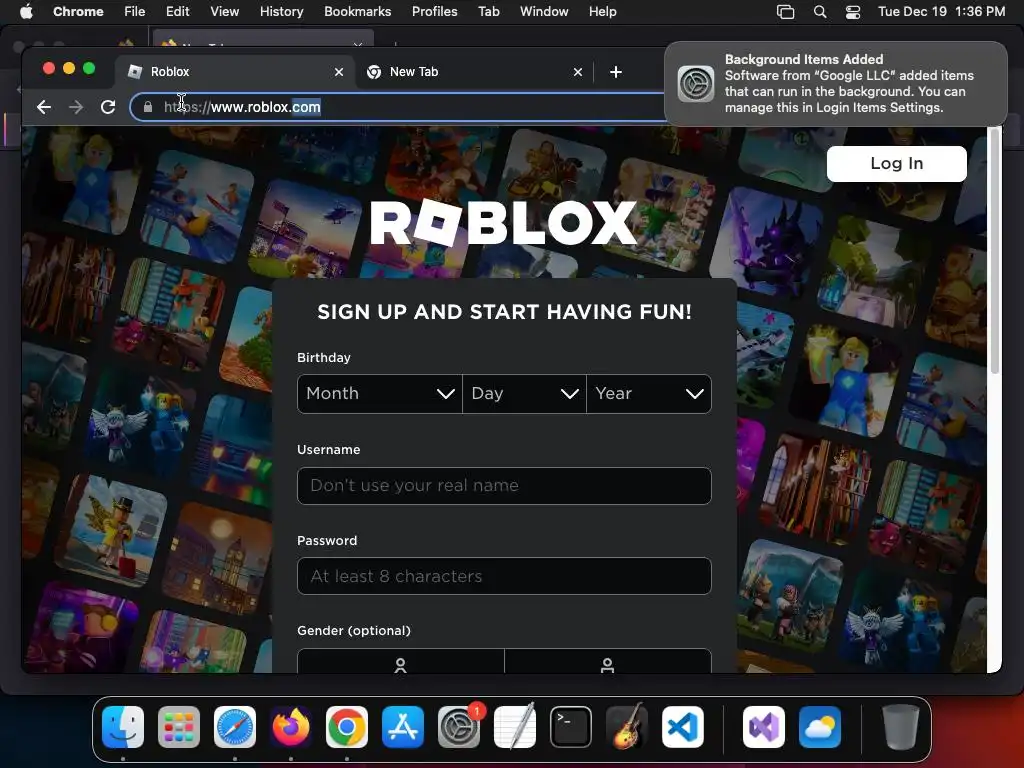Open the Apple menu

26,12
